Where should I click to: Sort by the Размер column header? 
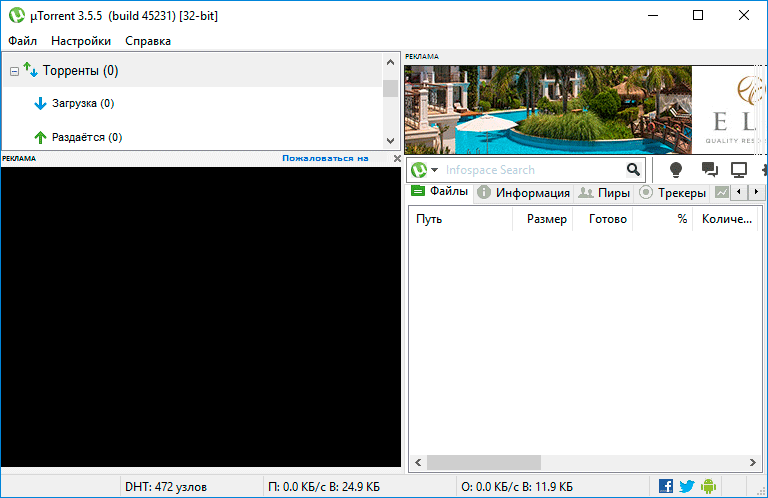point(543,219)
